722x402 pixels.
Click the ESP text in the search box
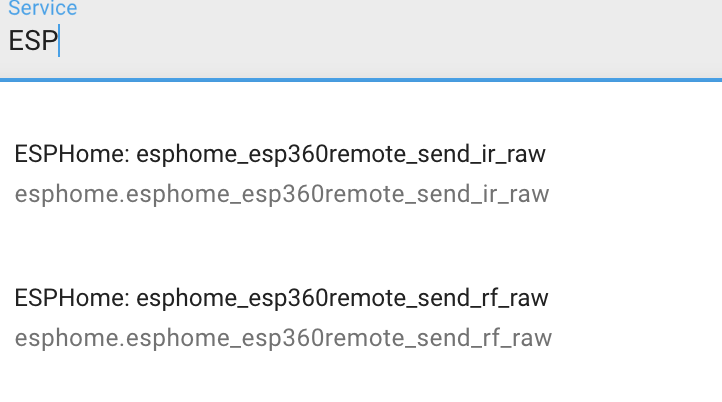coord(33,41)
